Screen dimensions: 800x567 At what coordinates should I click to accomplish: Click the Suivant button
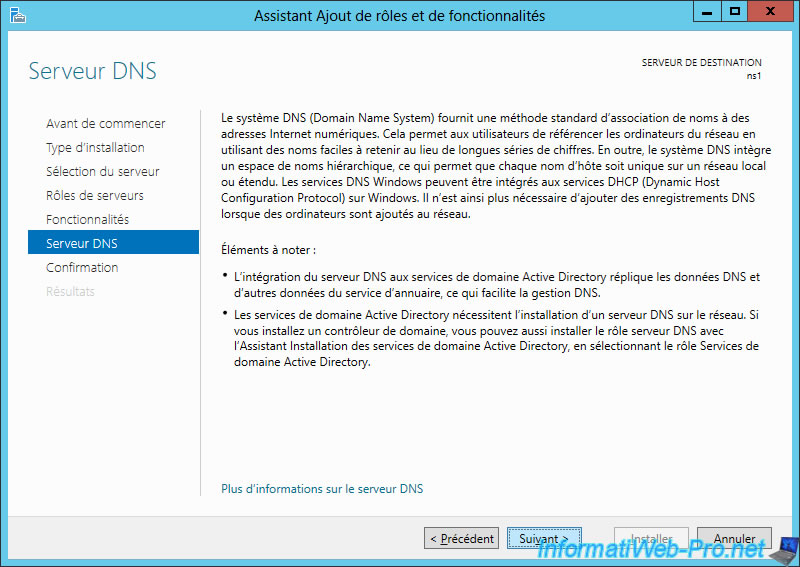544,538
